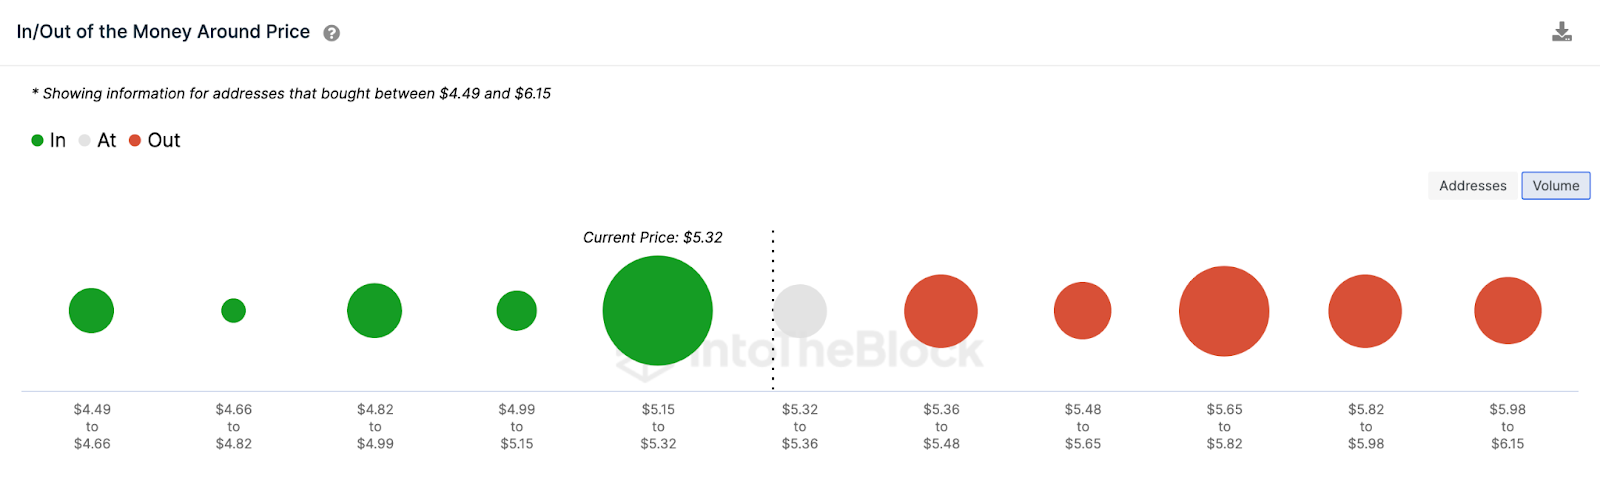Image resolution: width=1600 pixels, height=495 pixels.
Task: Click the $4.99 to $5.15 green bubble
Action: [516, 311]
